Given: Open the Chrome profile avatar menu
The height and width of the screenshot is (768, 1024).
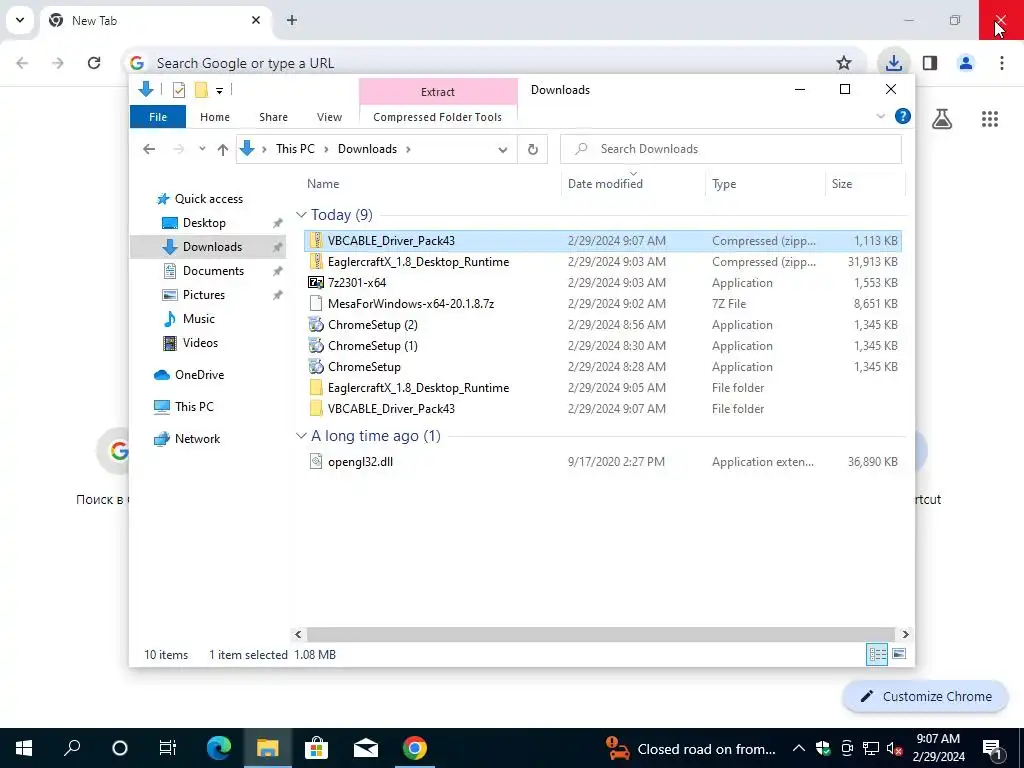Looking at the screenshot, I should 965,63.
